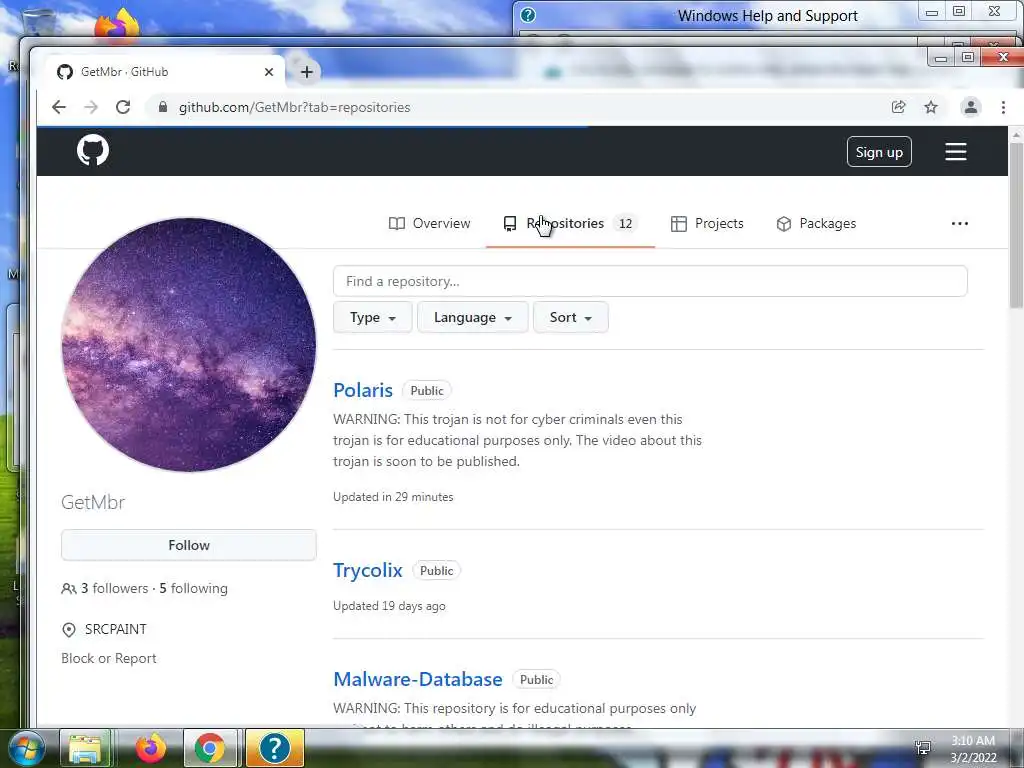Click the browser forward arrow
The image size is (1024, 768).
coord(91,107)
